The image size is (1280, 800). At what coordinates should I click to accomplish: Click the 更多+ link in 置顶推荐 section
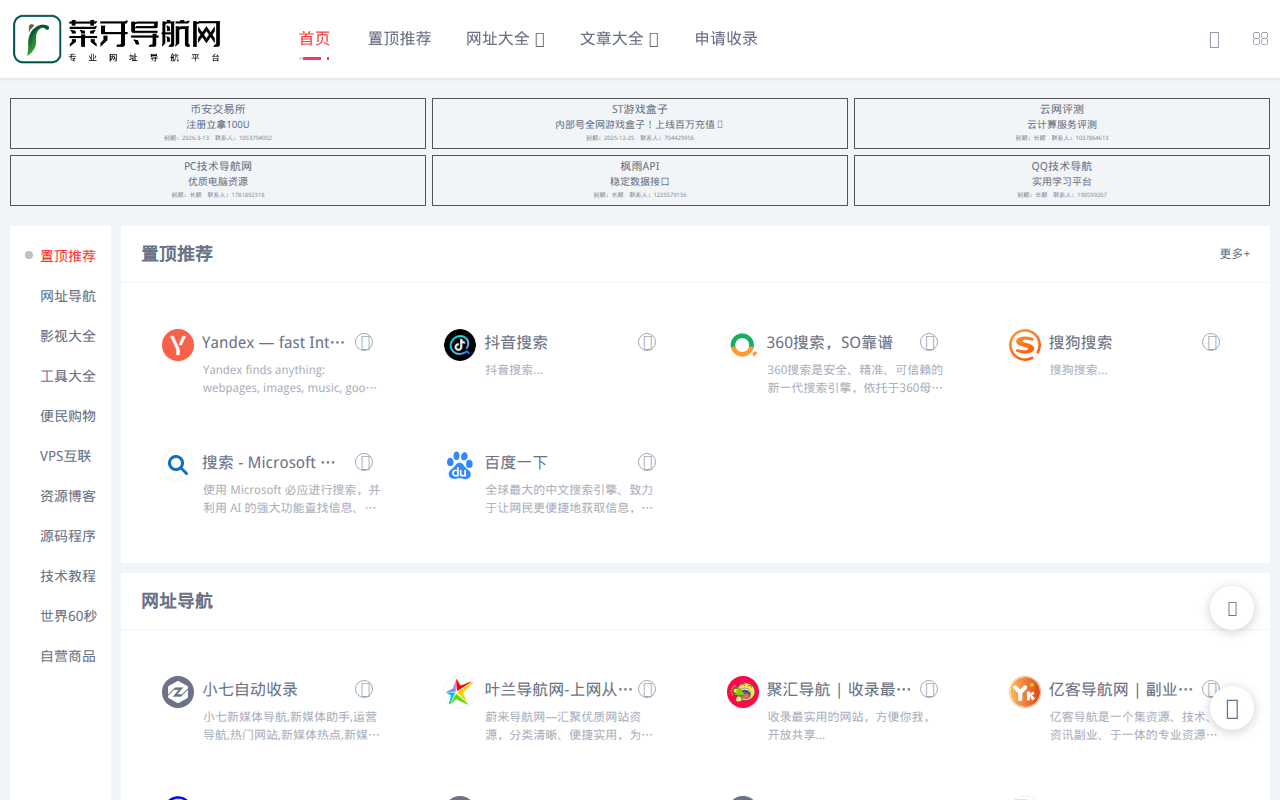[1233, 254]
